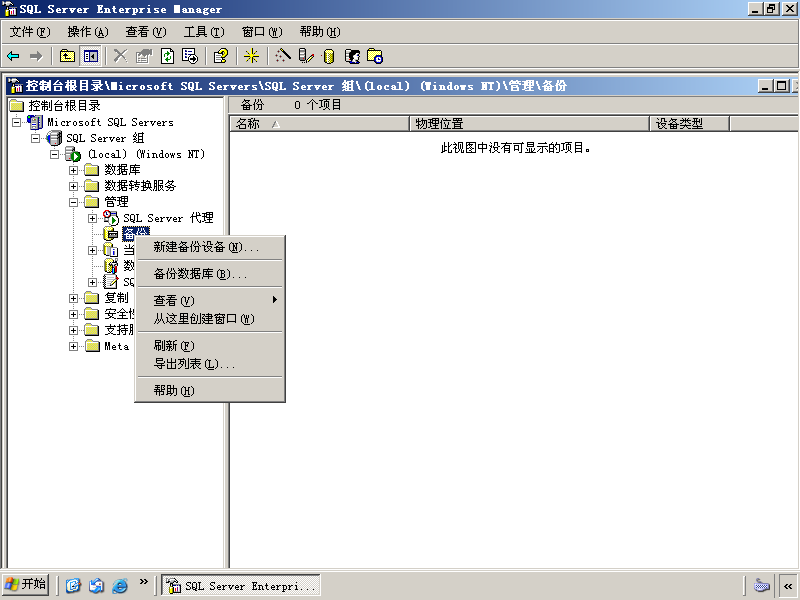This screenshot has height=600, width=800.
Task: Open the 帮助(H) menu bar item
Action: 320,32
